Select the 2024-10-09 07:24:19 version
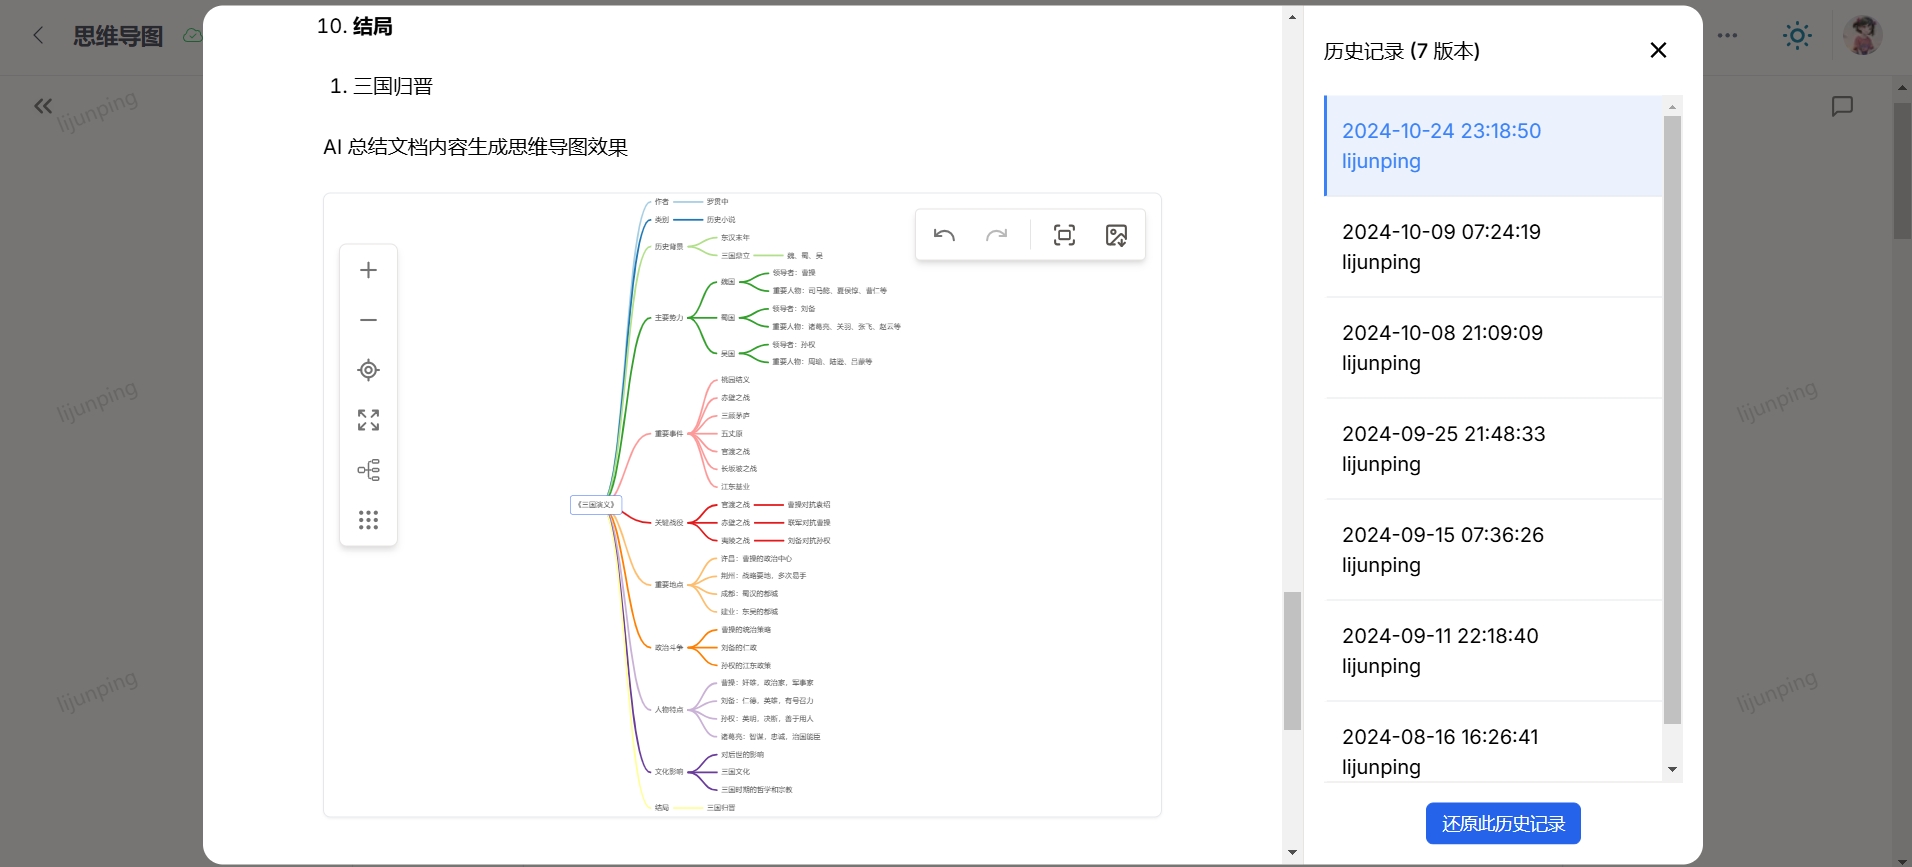The width and height of the screenshot is (1912, 867). point(1494,247)
